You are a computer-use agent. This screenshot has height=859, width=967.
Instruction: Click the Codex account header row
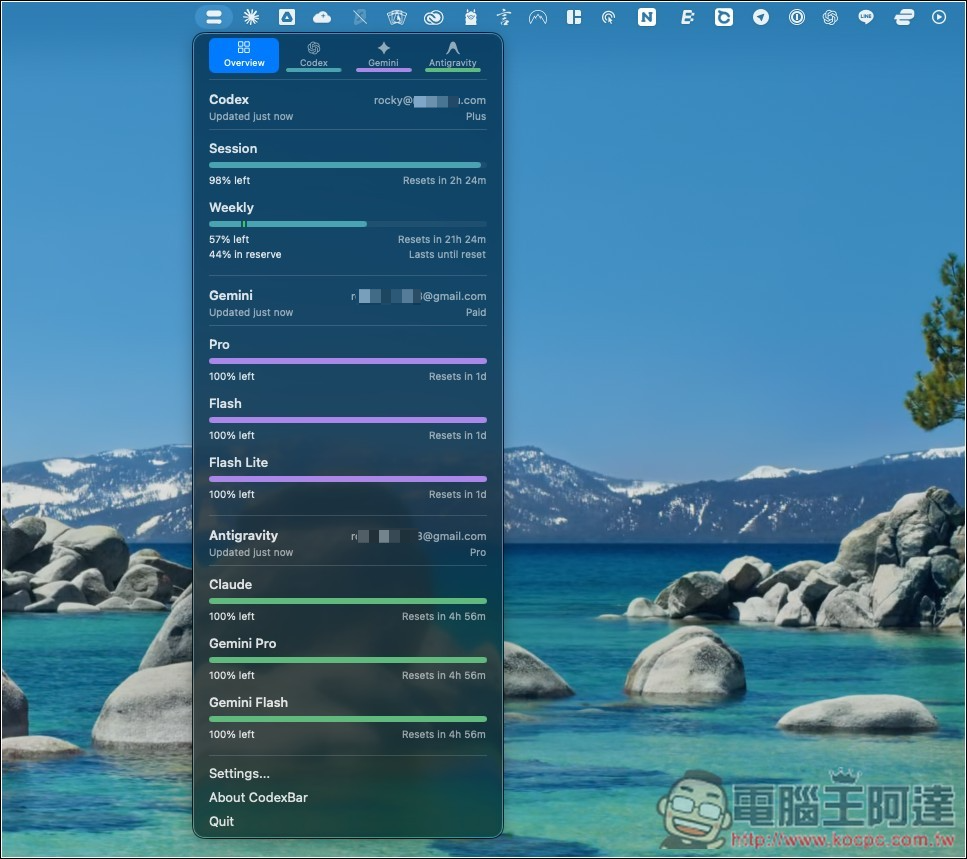(x=347, y=107)
